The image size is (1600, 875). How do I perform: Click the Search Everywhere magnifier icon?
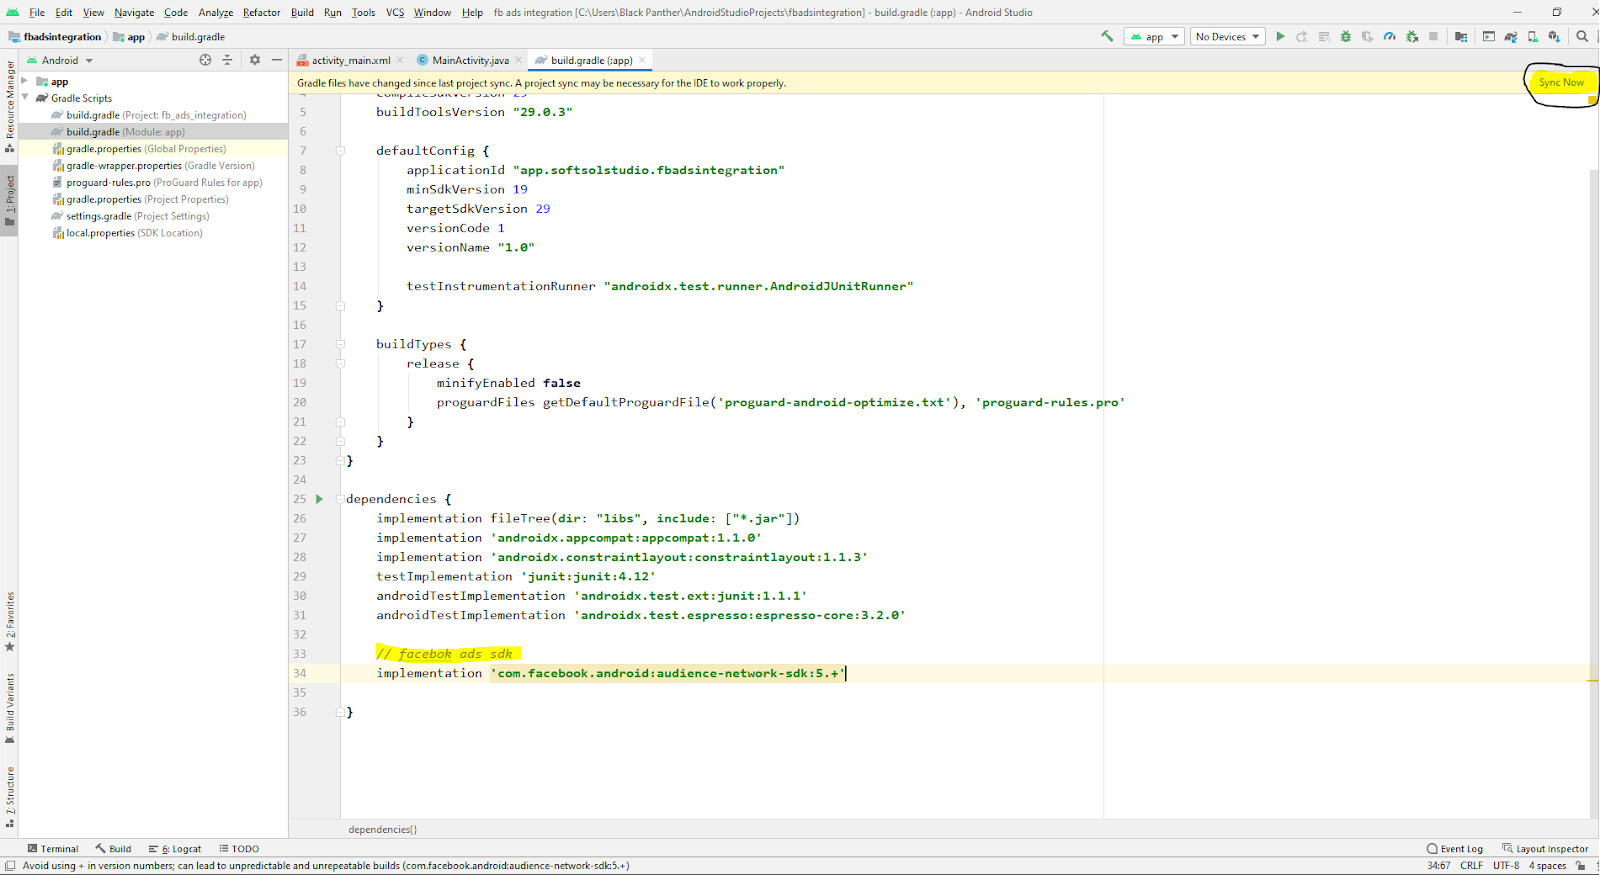[x=1582, y=36]
